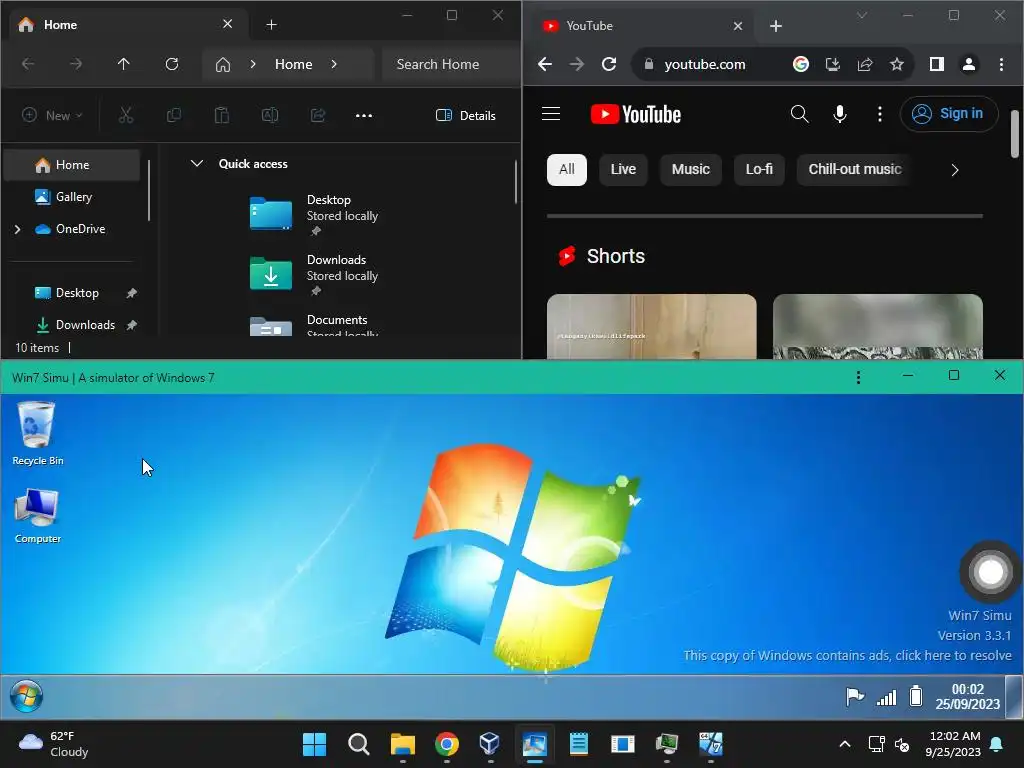Open a new Chrome tab
Image resolution: width=1024 pixels, height=768 pixels.
click(x=776, y=25)
